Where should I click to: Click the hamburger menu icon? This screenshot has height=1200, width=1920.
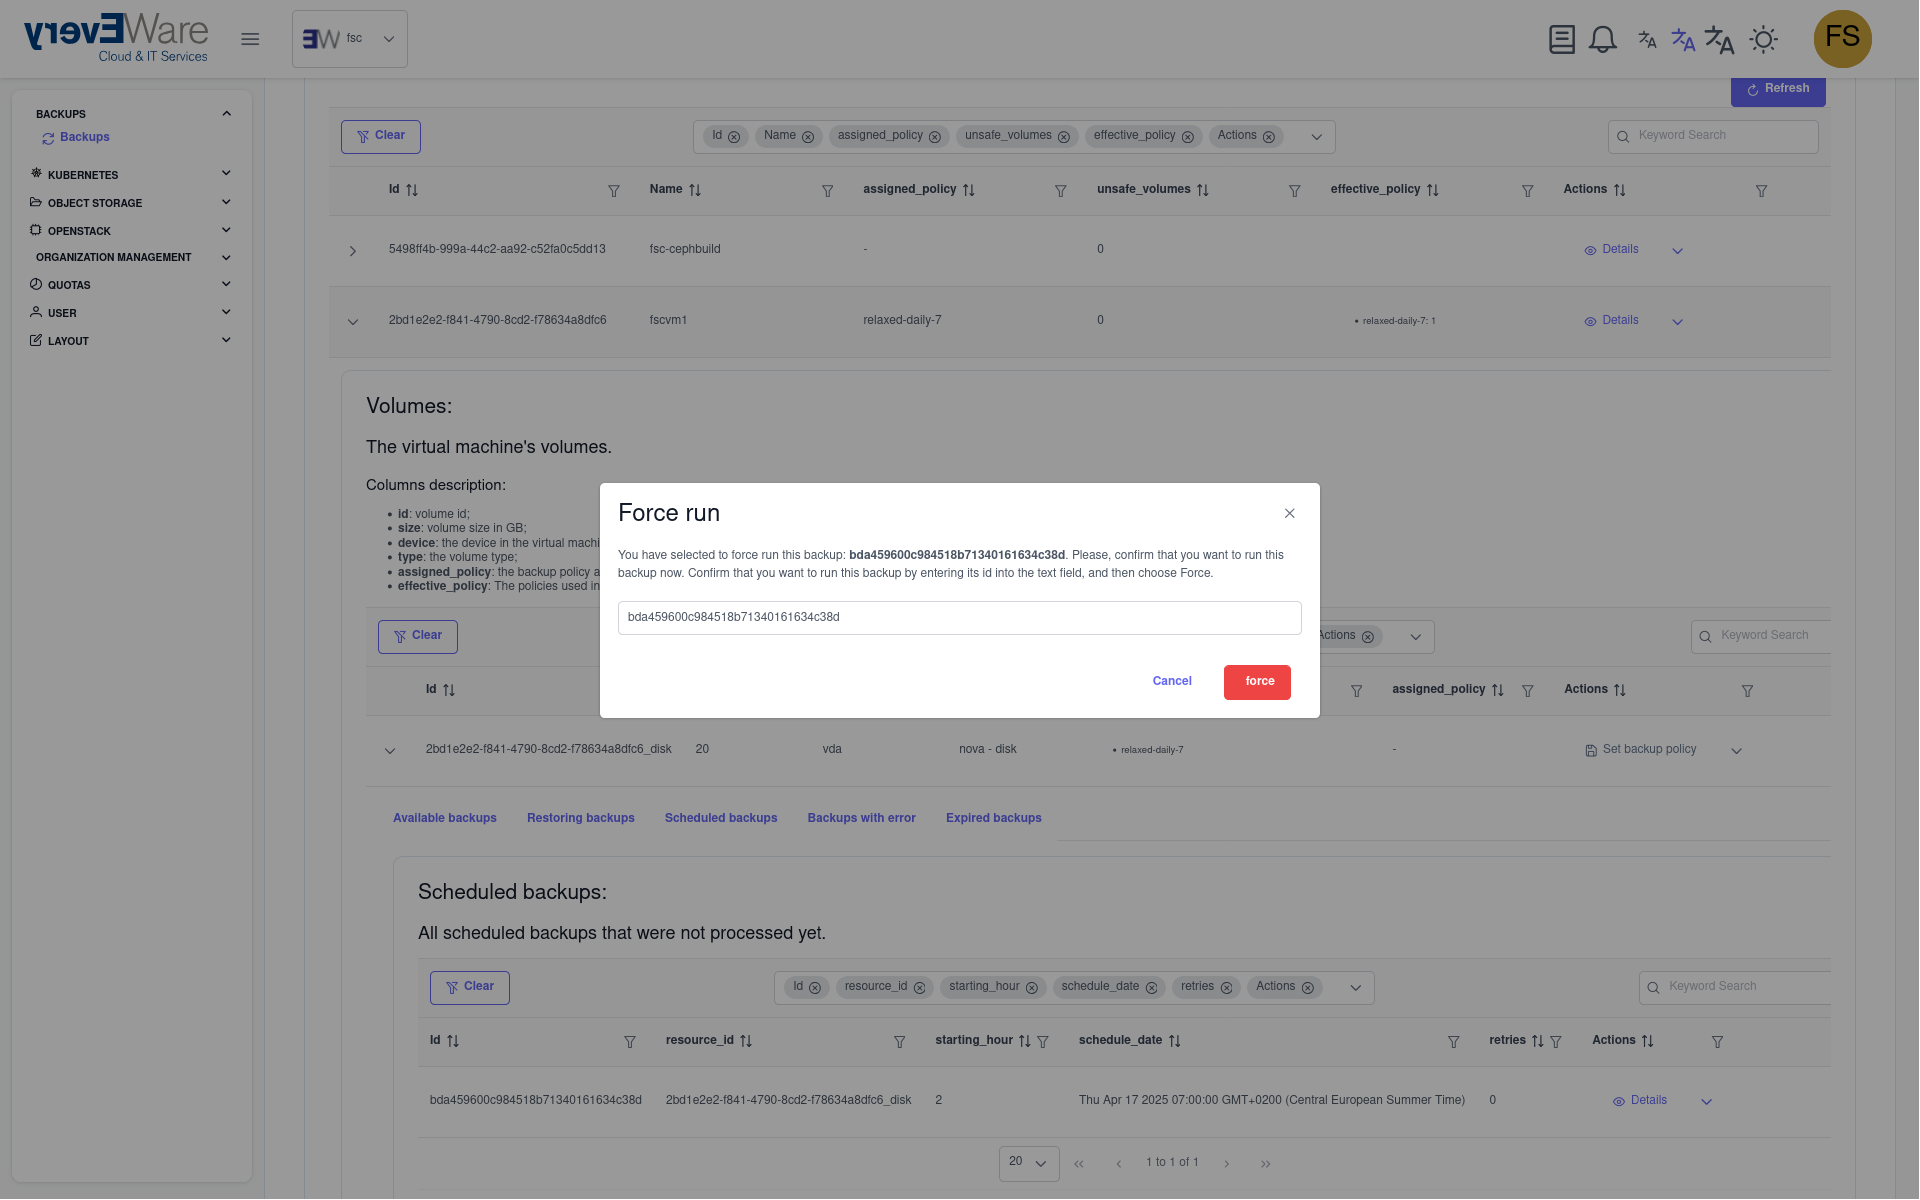tap(250, 39)
